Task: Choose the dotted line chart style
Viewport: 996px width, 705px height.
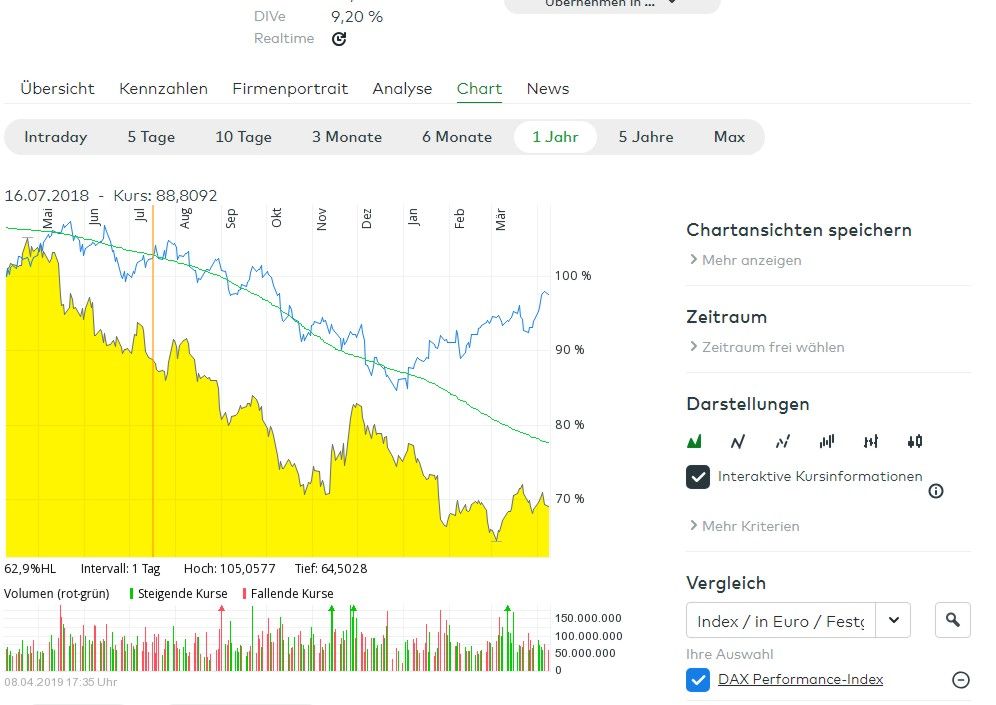Action: click(782, 440)
